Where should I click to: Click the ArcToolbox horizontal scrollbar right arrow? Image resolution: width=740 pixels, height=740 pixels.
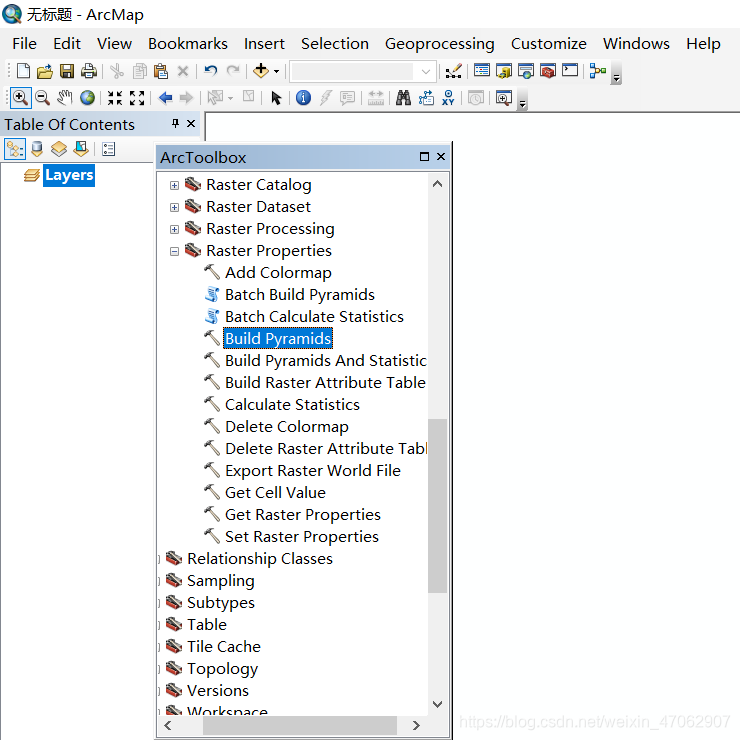tap(416, 725)
